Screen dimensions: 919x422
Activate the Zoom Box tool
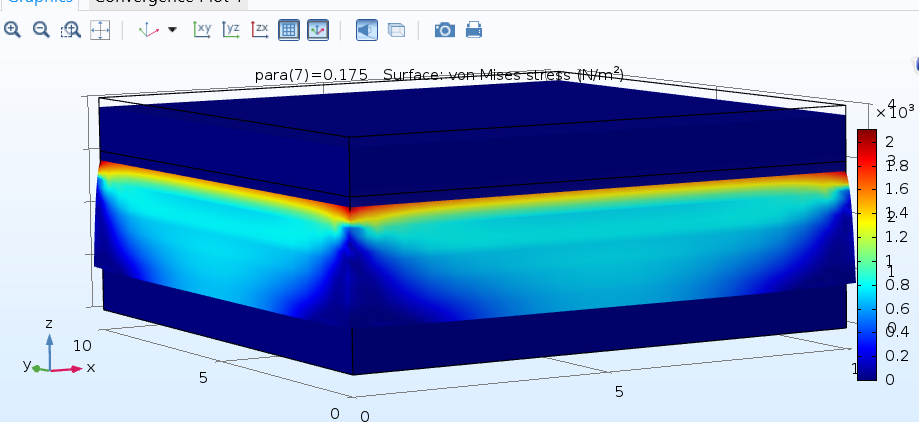coord(70,30)
